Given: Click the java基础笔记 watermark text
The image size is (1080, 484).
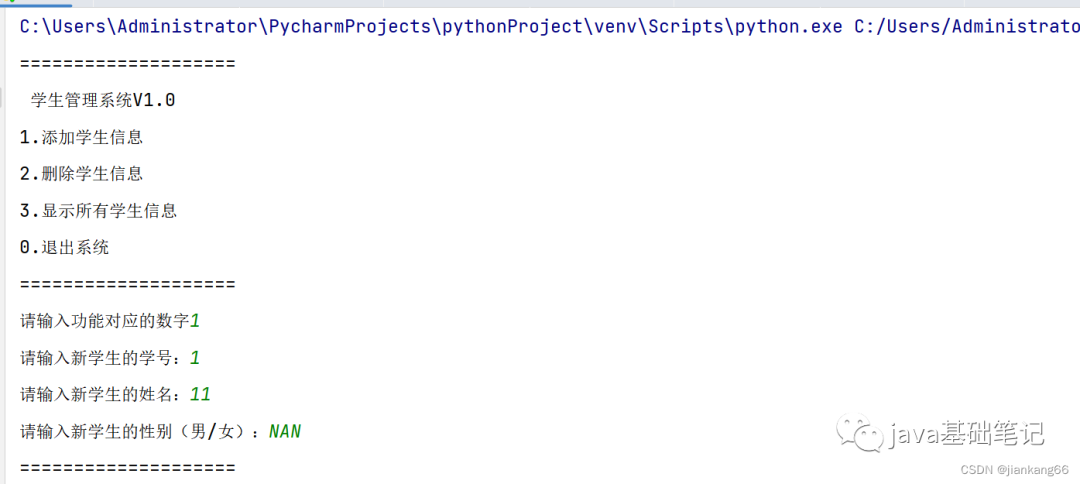Looking at the screenshot, I should 966,434.
